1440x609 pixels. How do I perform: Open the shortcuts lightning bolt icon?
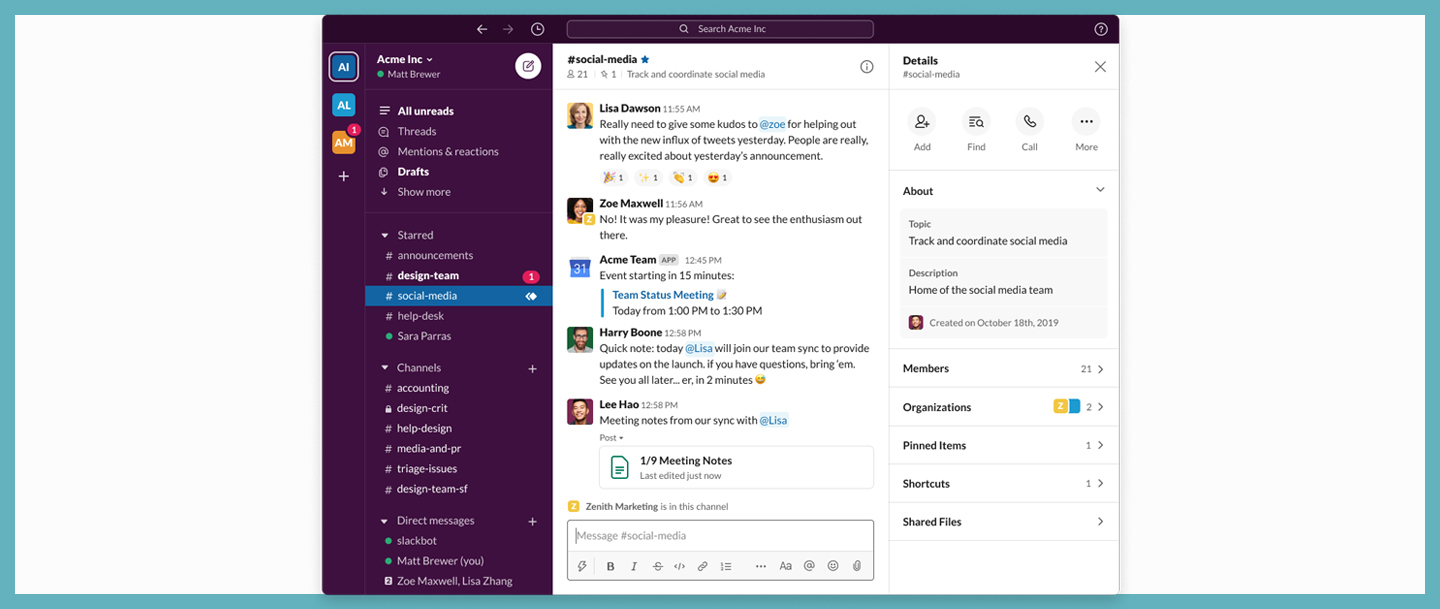583,566
